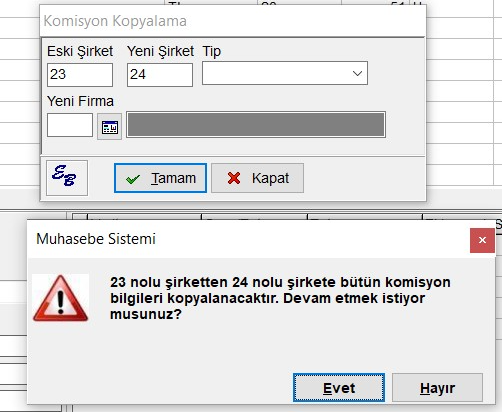
Task: Focus the Eski Şirket field containing 23
Action: point(80,75)
